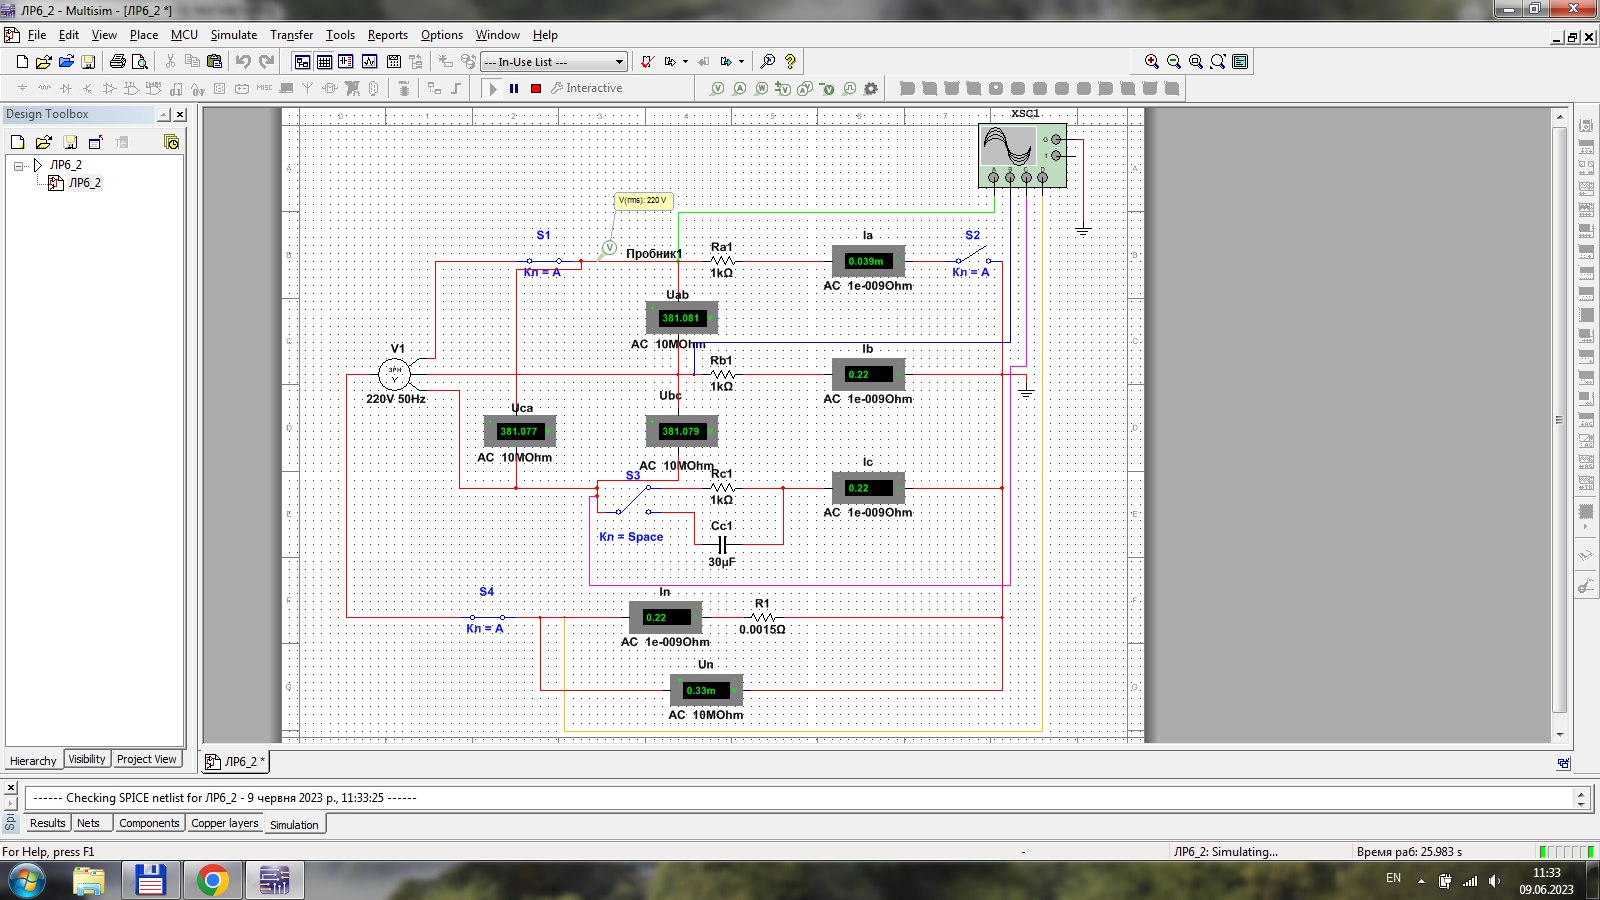
Task: Open the Place menu
Action: [x=144, y=35]
